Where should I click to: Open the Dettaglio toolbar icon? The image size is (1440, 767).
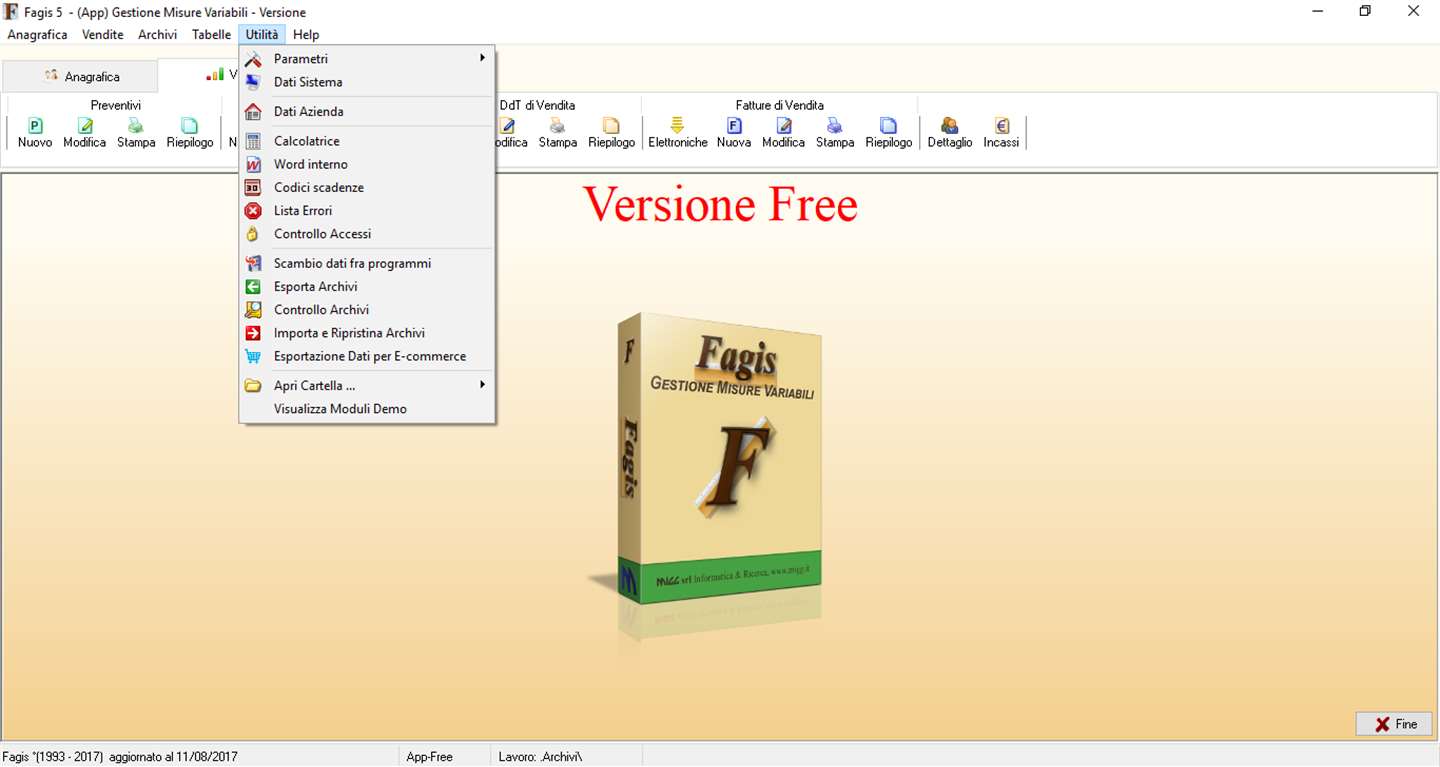point(950,133)
